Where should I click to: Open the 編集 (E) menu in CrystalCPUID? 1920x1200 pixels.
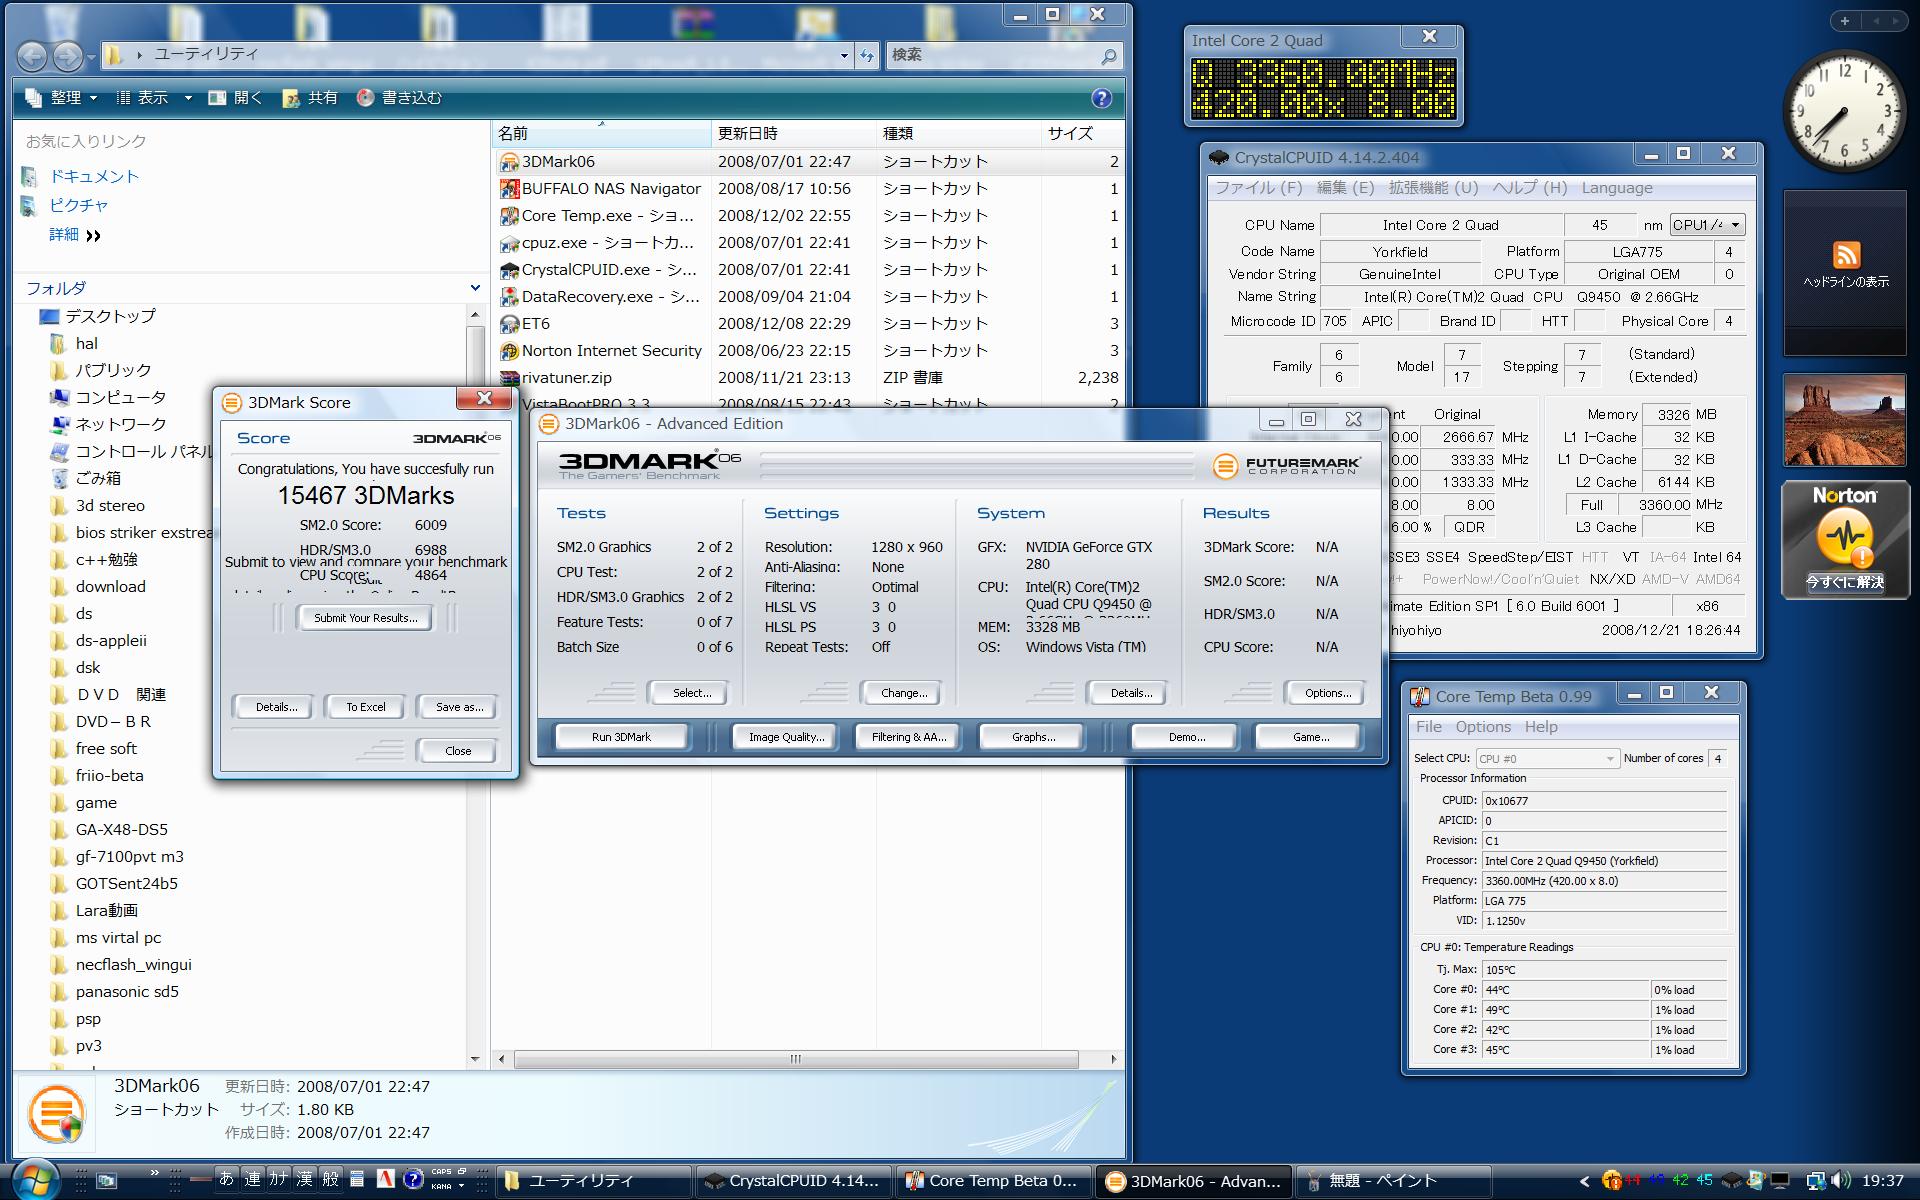1346,188
